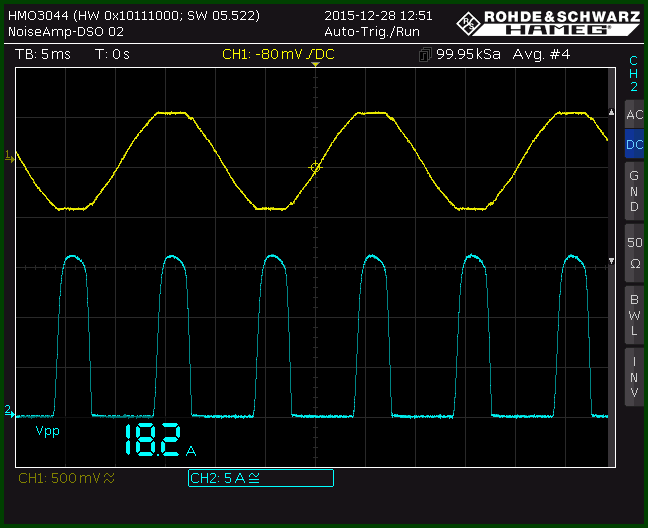The height and width of the screenshot is (528, 648).
Task: Click the 99.95 kSa sample rate readout
Action: [x=468, y=54]
